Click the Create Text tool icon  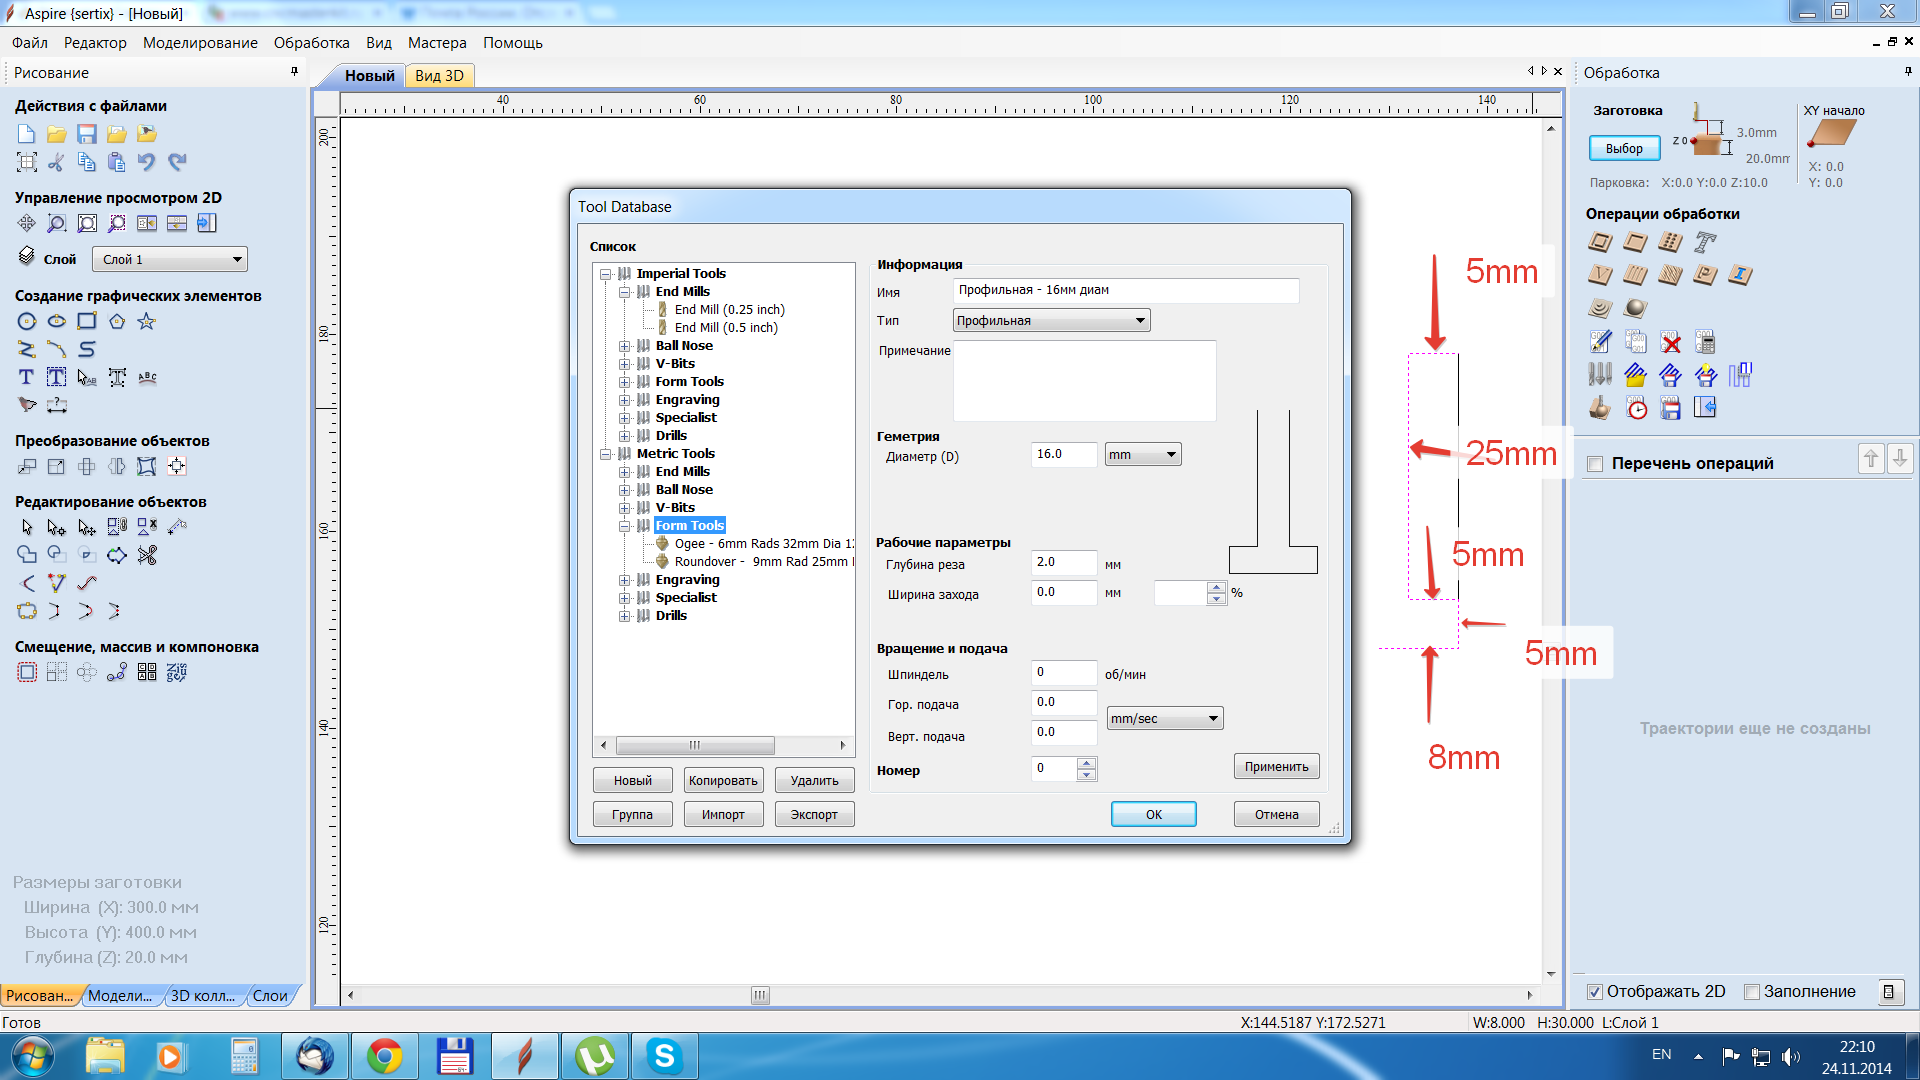27,377
